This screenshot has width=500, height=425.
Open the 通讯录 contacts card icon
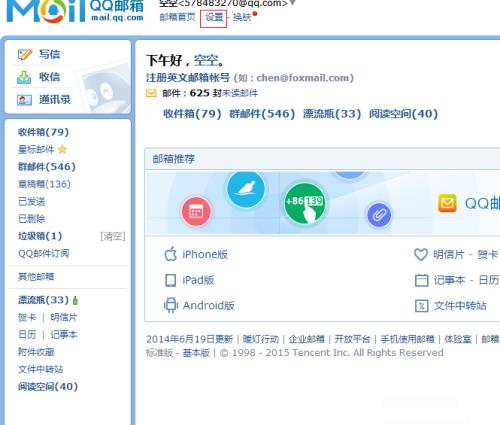pos(24,100)
